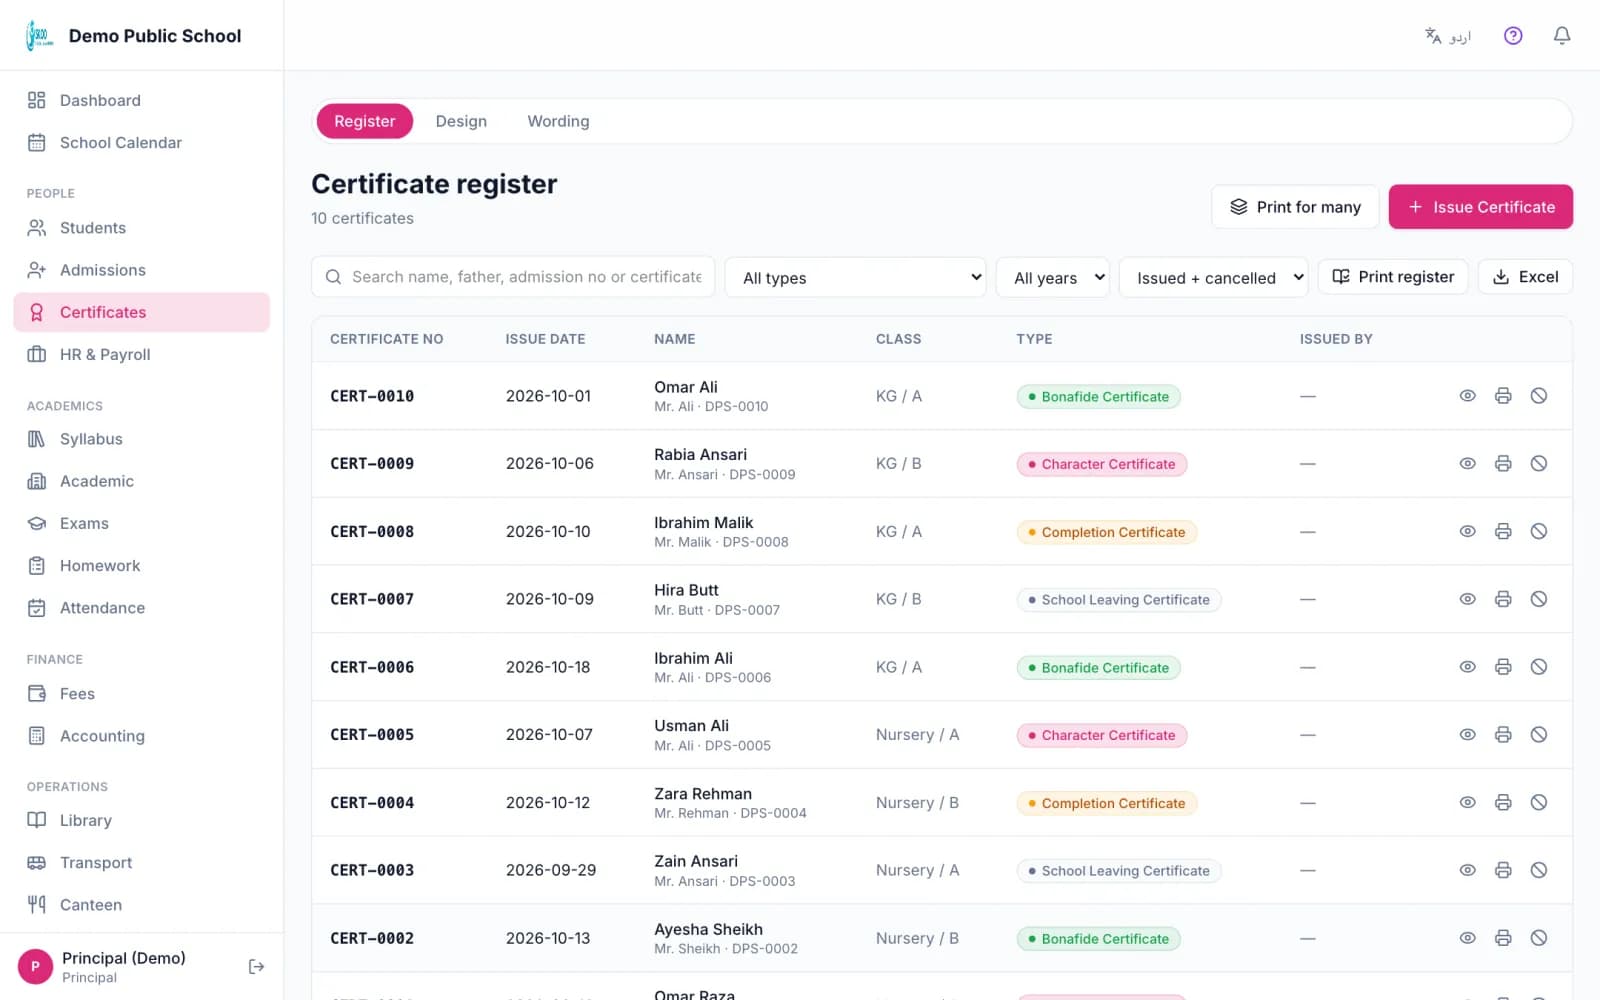The image size is (1600, 1000).
Task: Click the Print register button
Action: click(1393, 277)
